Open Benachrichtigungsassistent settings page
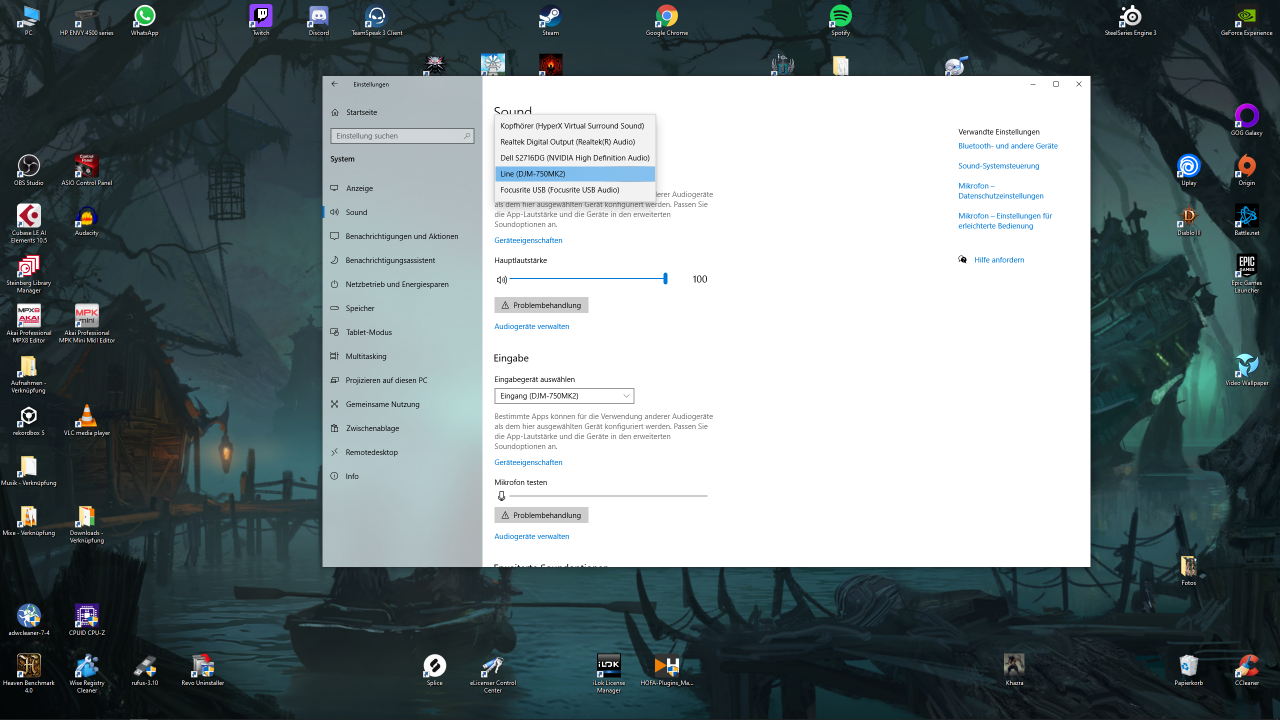Image resolution: width=1280 pixels, height=720 pixels. 402,260
